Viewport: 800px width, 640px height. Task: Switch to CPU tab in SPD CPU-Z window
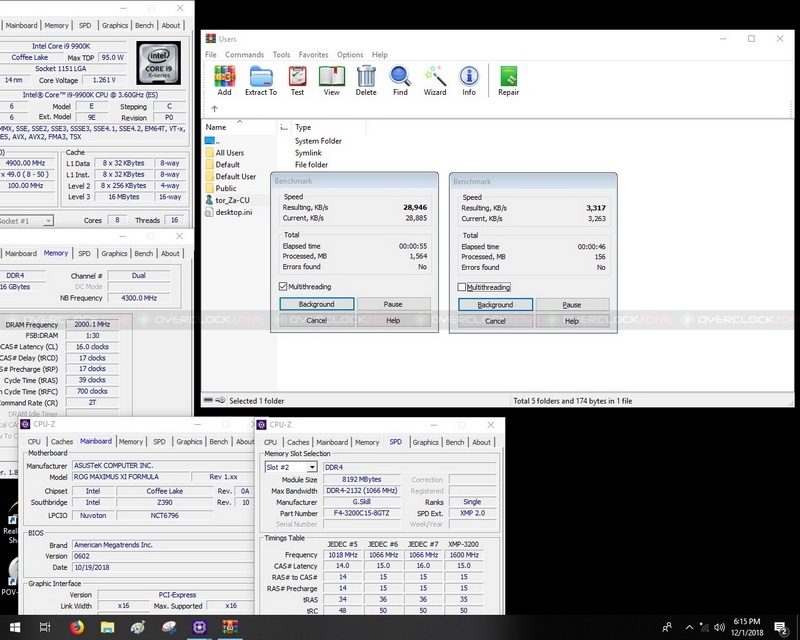[x=270, y=442]
